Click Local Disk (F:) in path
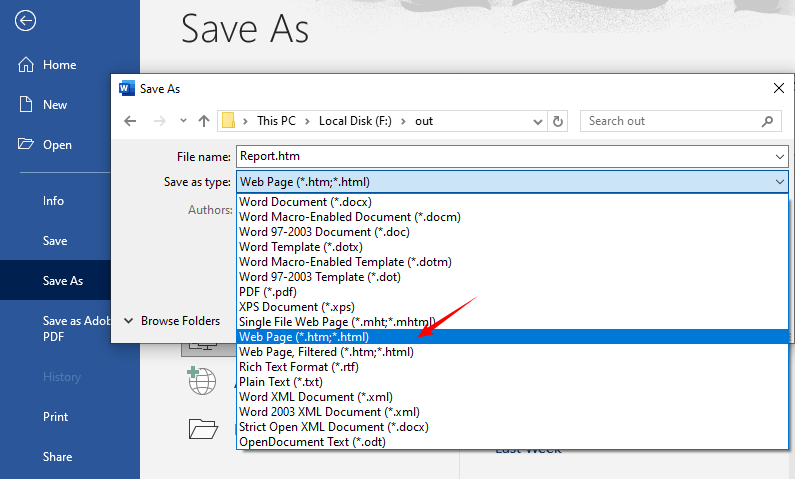The height and width of the screenshot is (479, 795). tap(353, 121)
